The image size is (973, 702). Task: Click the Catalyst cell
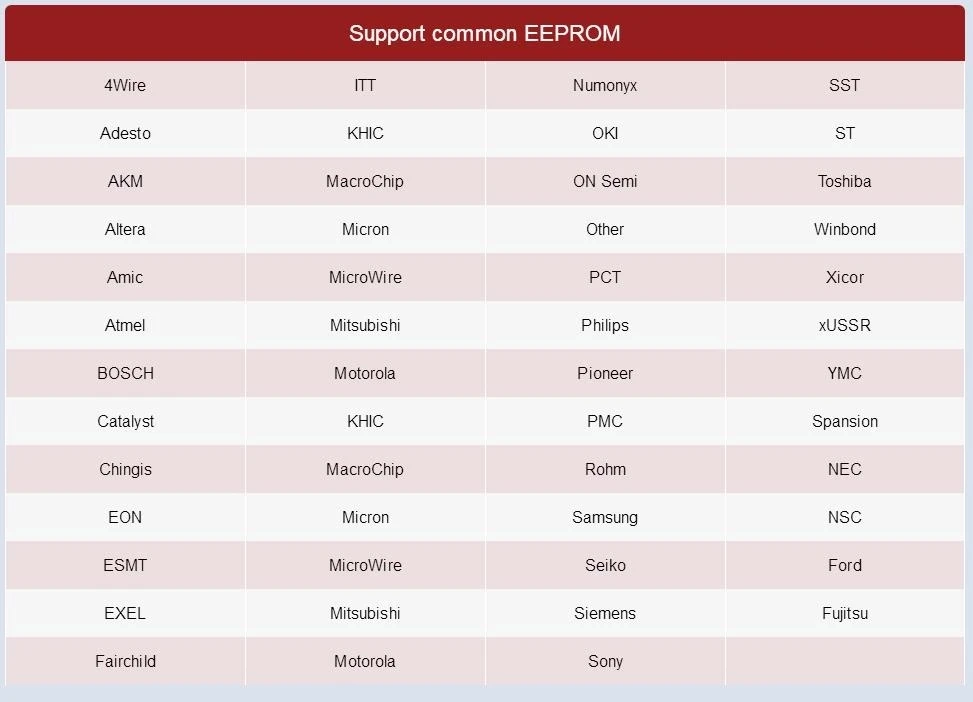pos(125,421)
